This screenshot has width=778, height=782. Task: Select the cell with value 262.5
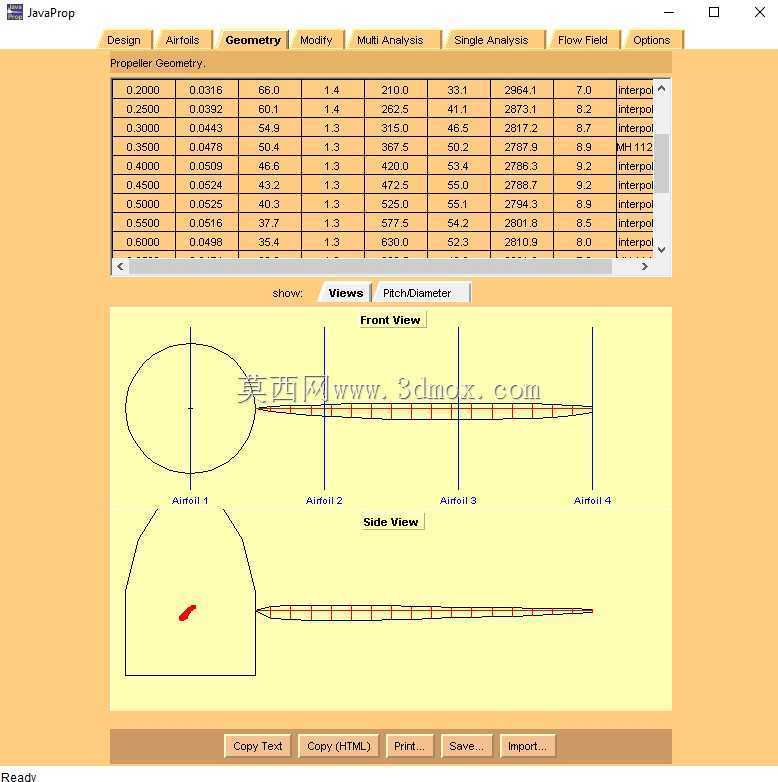pos(395,109)
